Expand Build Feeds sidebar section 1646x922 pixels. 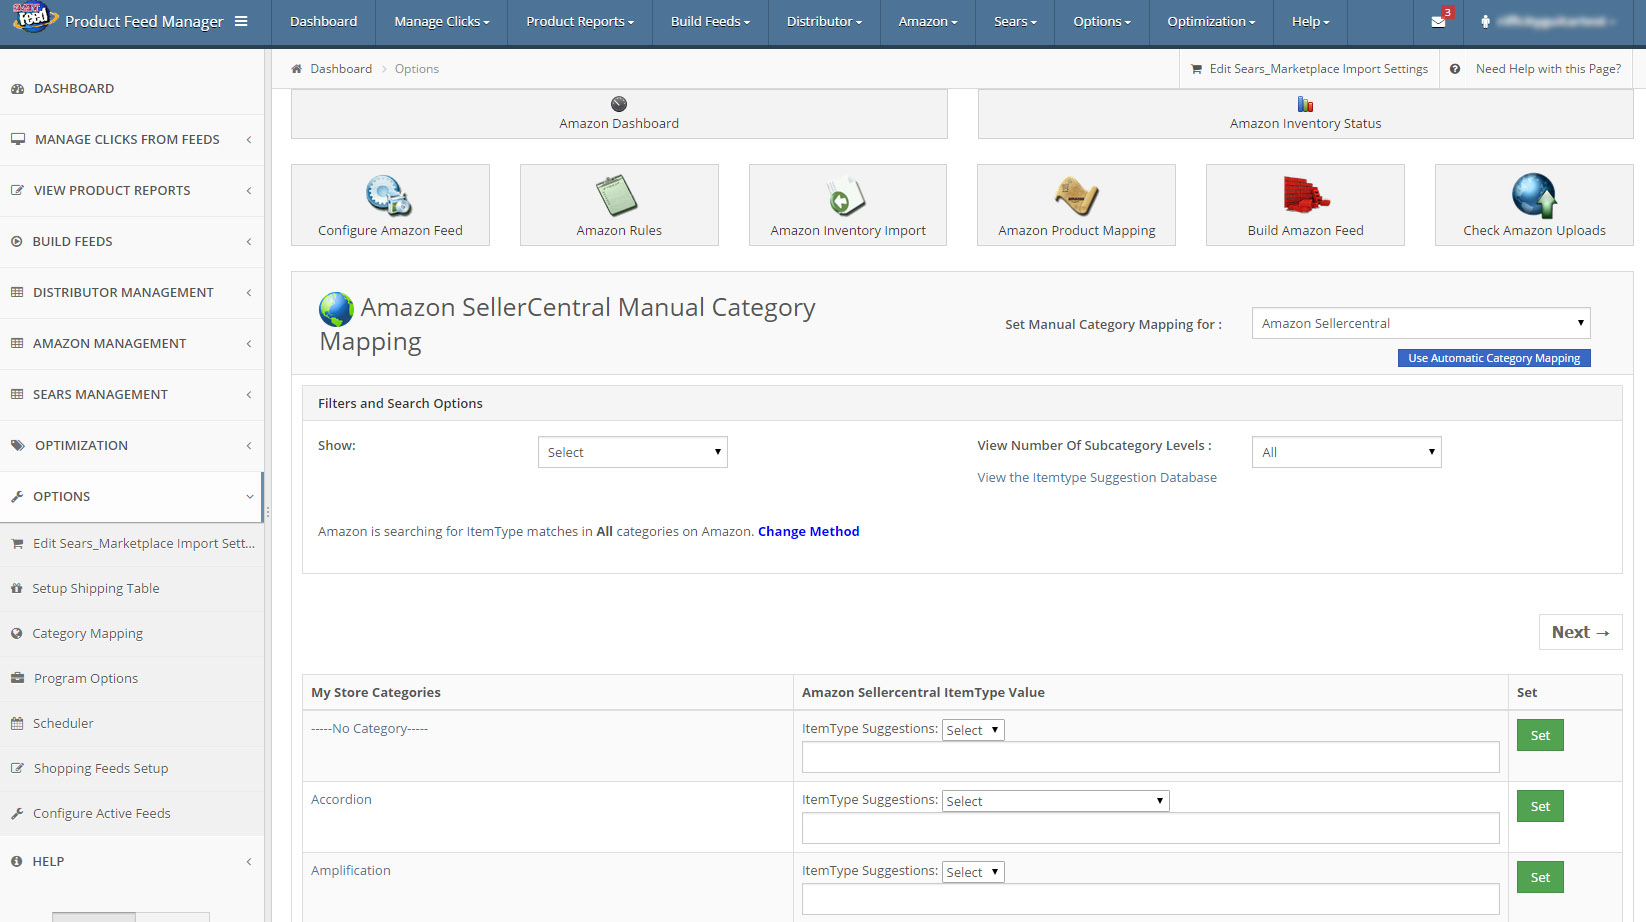[x=132, y=242]
